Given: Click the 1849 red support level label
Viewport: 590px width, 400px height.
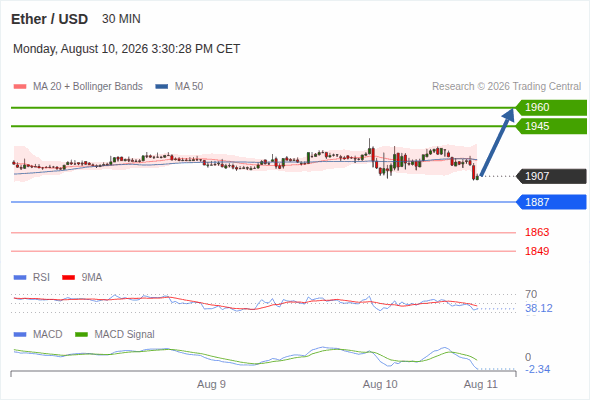Looking at the screenshot, I should (537, 251).
